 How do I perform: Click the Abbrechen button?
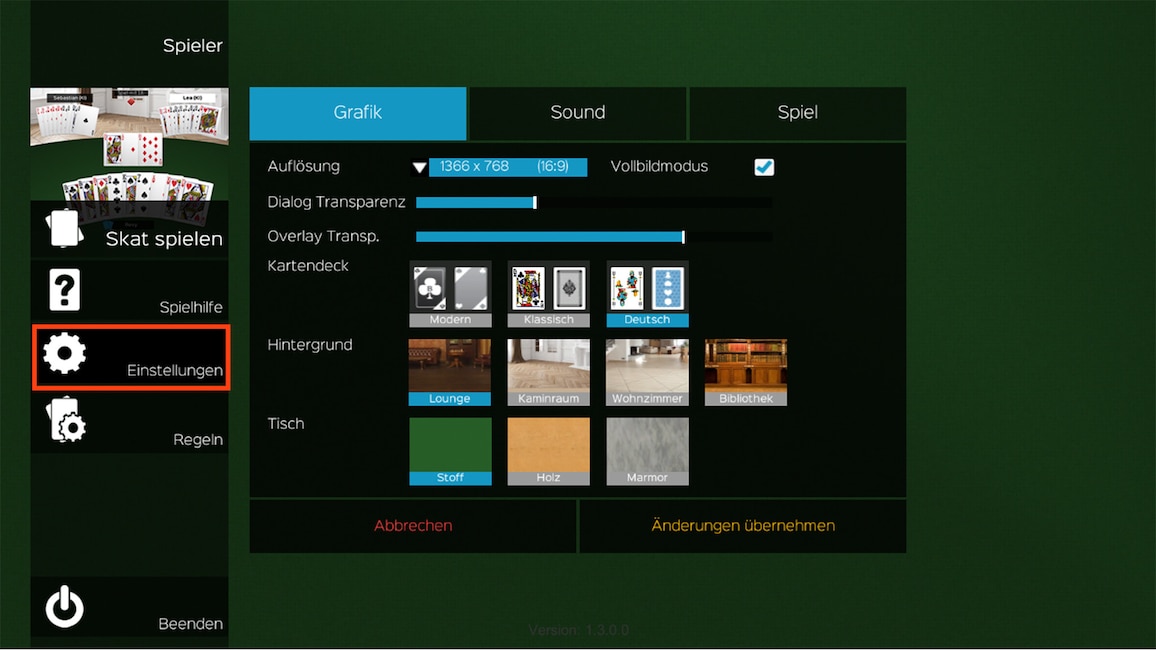[413, 526]
